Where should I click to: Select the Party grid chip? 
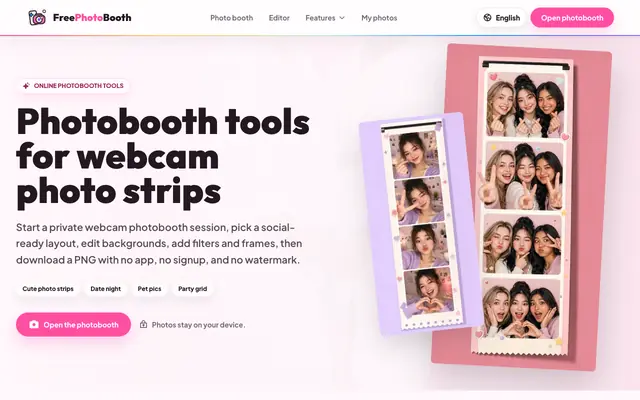pos(193,289)
